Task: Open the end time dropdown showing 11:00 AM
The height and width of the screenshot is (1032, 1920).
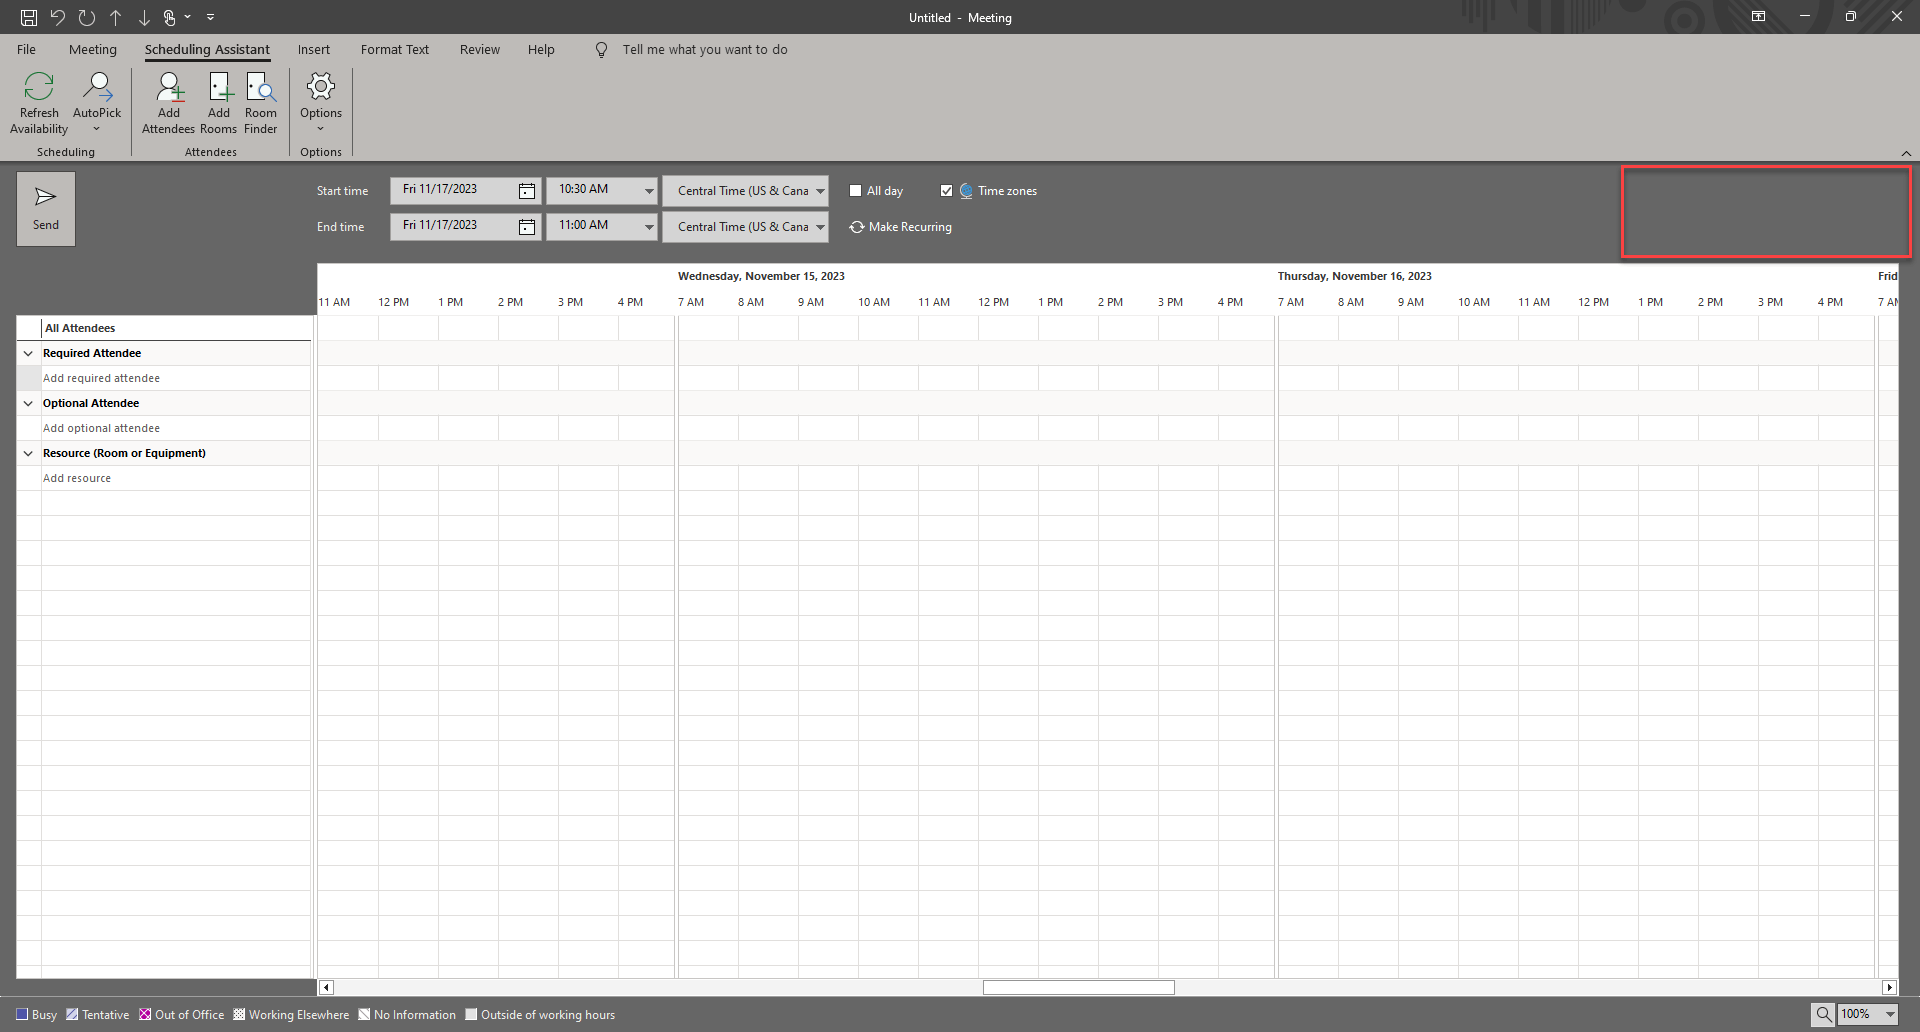Action: click(x=649, y=226)
